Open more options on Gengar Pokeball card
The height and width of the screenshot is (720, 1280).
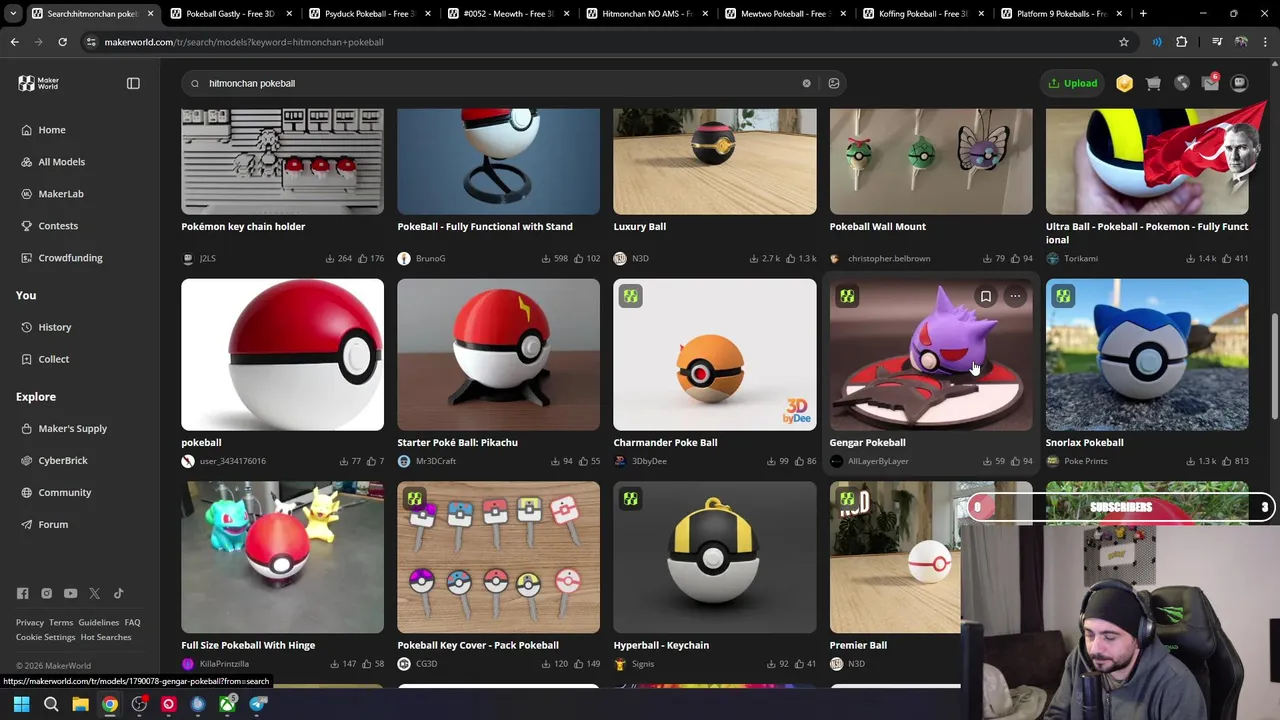1015,296
